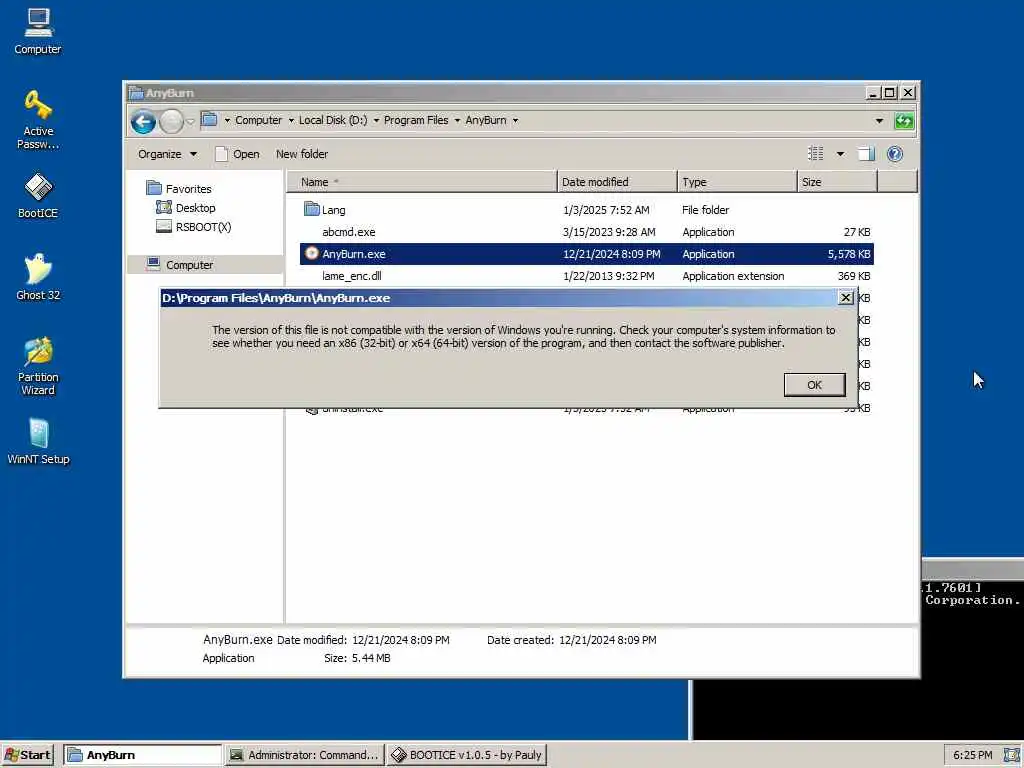
Task: Close the AnyBurn.exe error dialog
Action: point(846,298)
